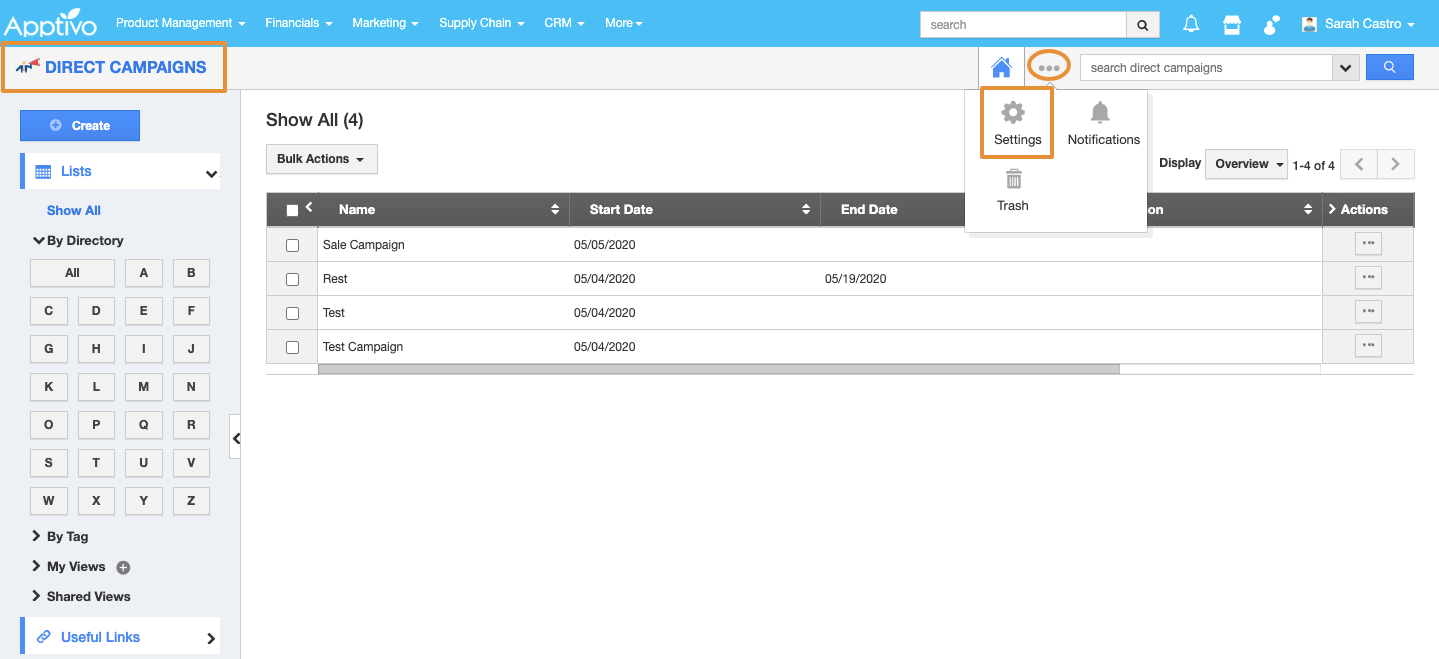Viewport: 1439px width, 659px height.
Task: Open the Settings gear icon
Action: (x=1013, y=112)
